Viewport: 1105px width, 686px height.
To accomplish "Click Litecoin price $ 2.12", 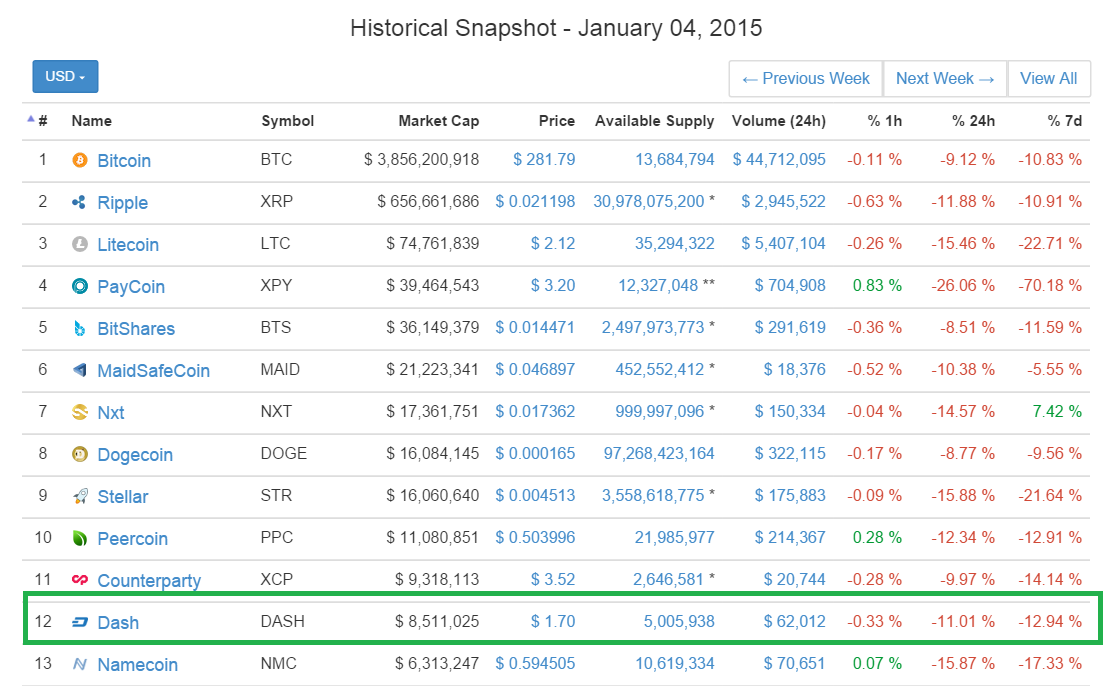I will (552, 243).
